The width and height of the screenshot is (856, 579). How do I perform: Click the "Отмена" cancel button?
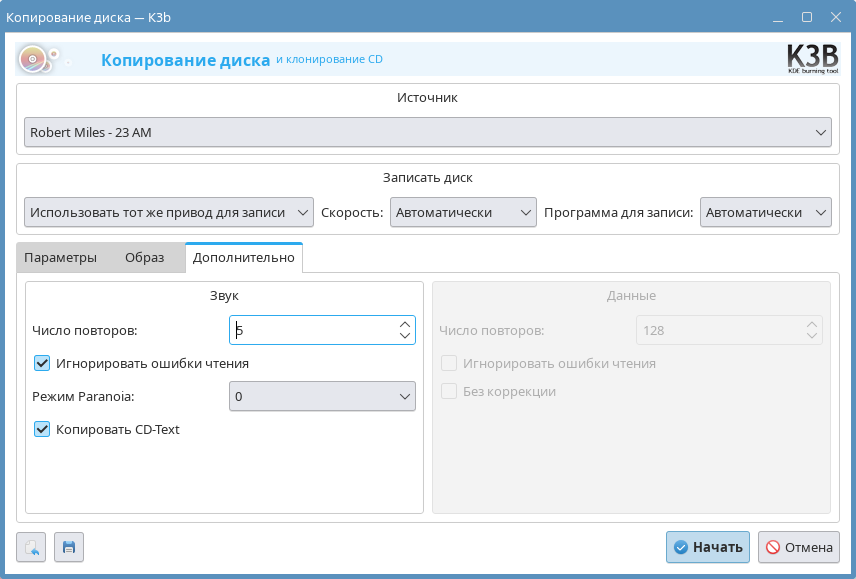point(798,547)
